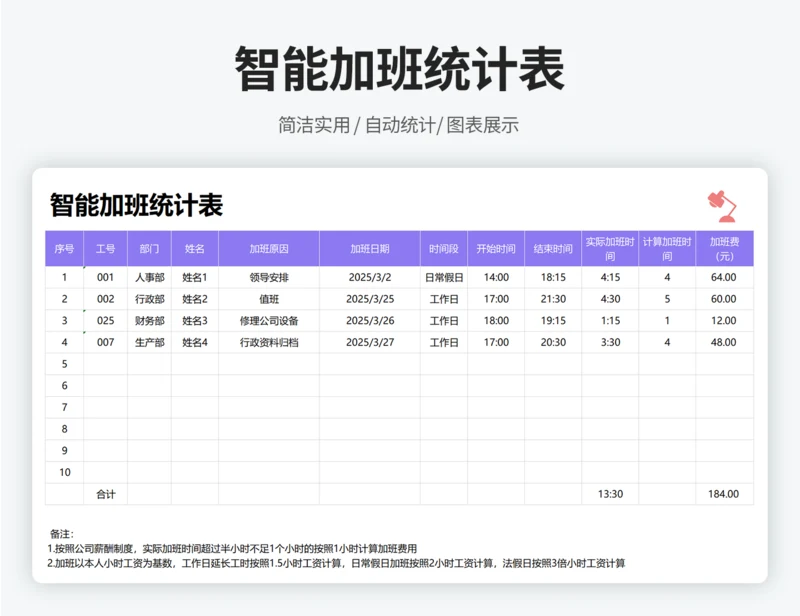Click the red desk lamp icon
800x616 pixels.
(722, 206)
